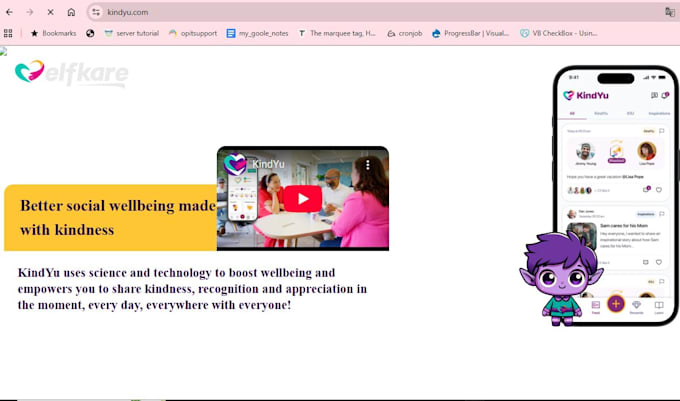View site information icon in address bar

96,12
